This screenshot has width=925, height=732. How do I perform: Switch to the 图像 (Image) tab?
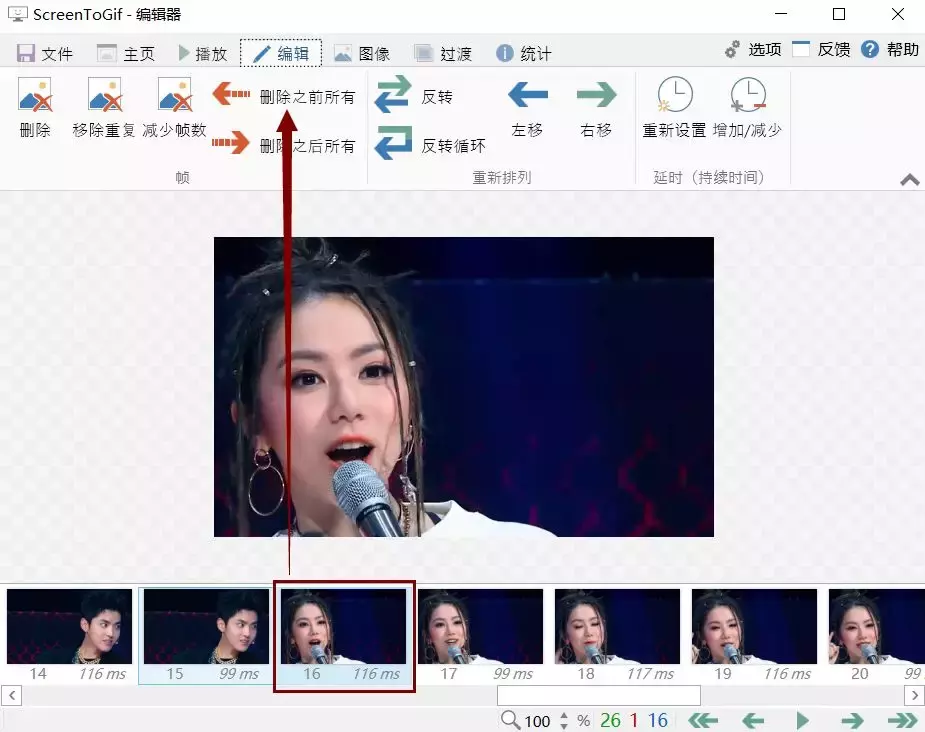362,54
